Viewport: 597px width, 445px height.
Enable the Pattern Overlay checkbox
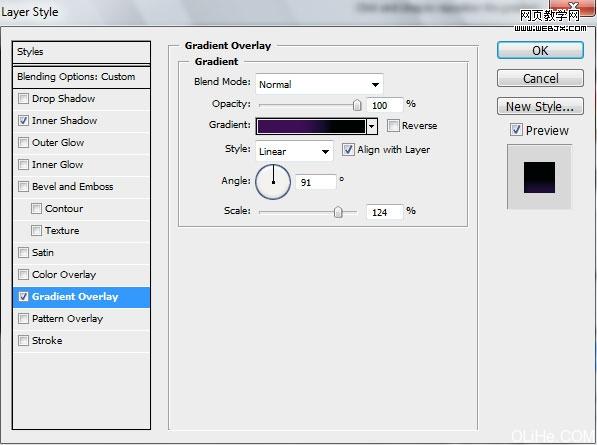tap(23, 319)
